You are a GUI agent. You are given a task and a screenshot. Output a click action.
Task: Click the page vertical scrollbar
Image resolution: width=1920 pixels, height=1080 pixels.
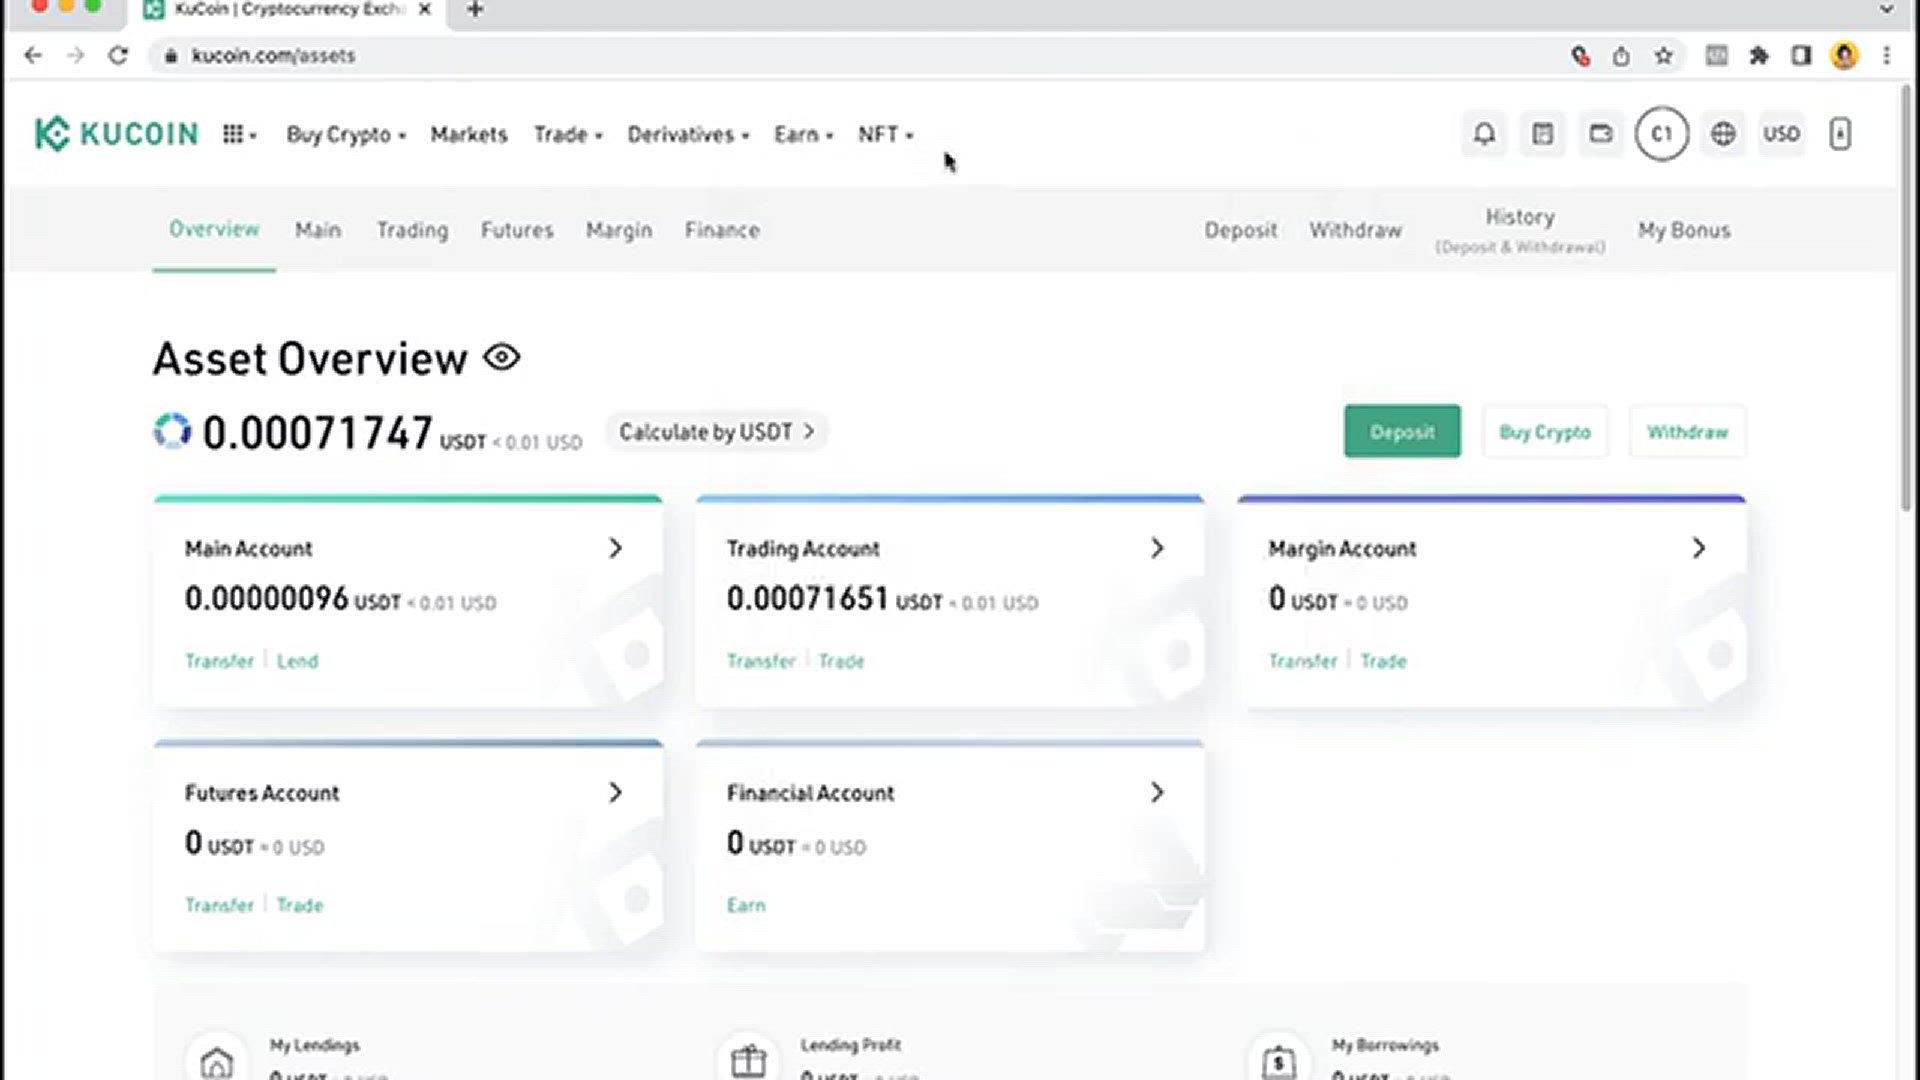[x=1908, y=300]
